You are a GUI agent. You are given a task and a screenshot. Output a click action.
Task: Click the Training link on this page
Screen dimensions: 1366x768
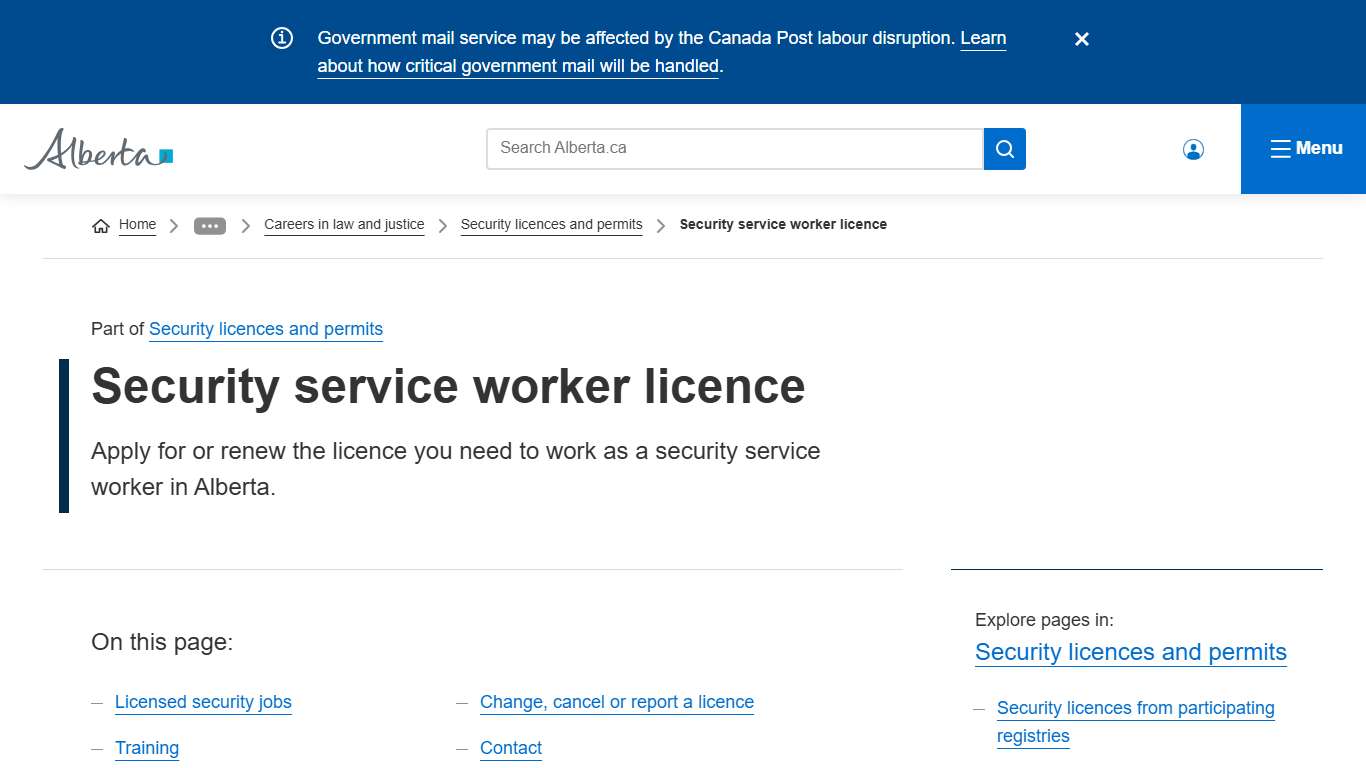[147, 748]
